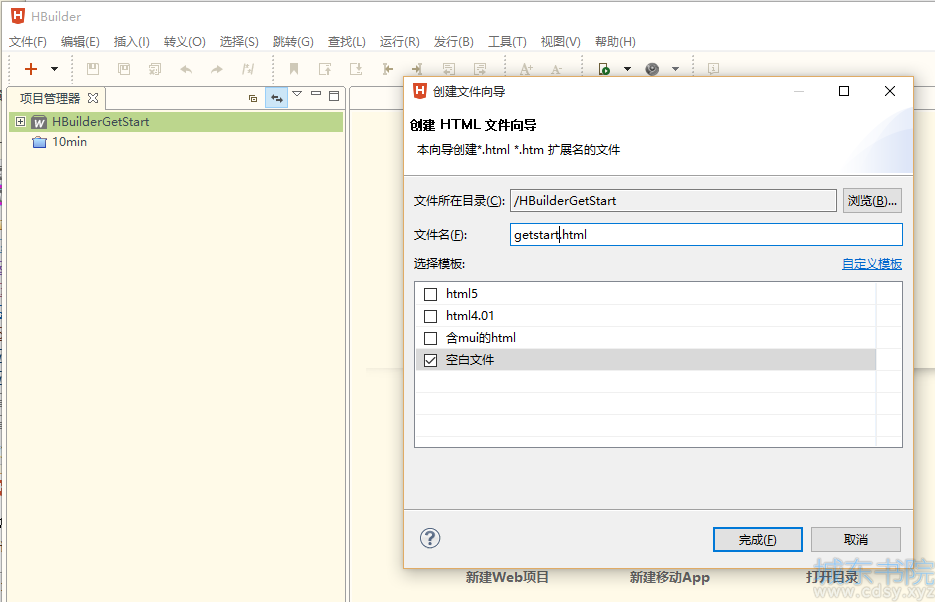This screenshot has width=935, height=602.
Task: Click the back navigation arrow icon
Action: [388, 69]
